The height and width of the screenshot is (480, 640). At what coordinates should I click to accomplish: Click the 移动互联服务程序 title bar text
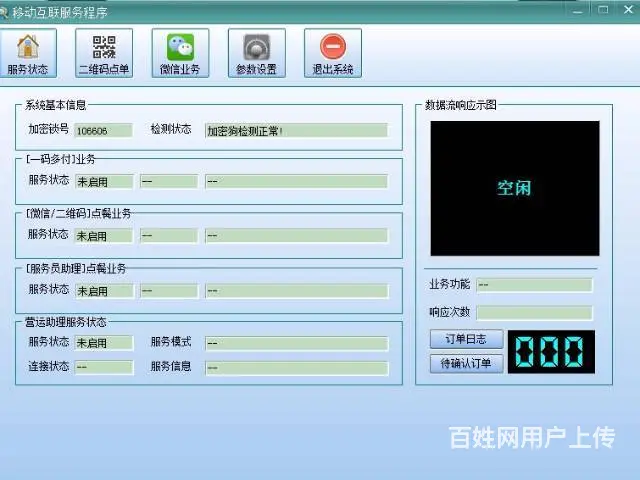point(60,13)
